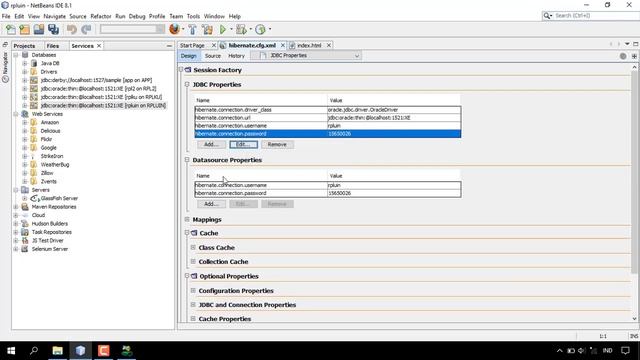The width and height of the screenshot is (640, 360).
Task: Switch to the Source view tab
Action: click(213, 56)
